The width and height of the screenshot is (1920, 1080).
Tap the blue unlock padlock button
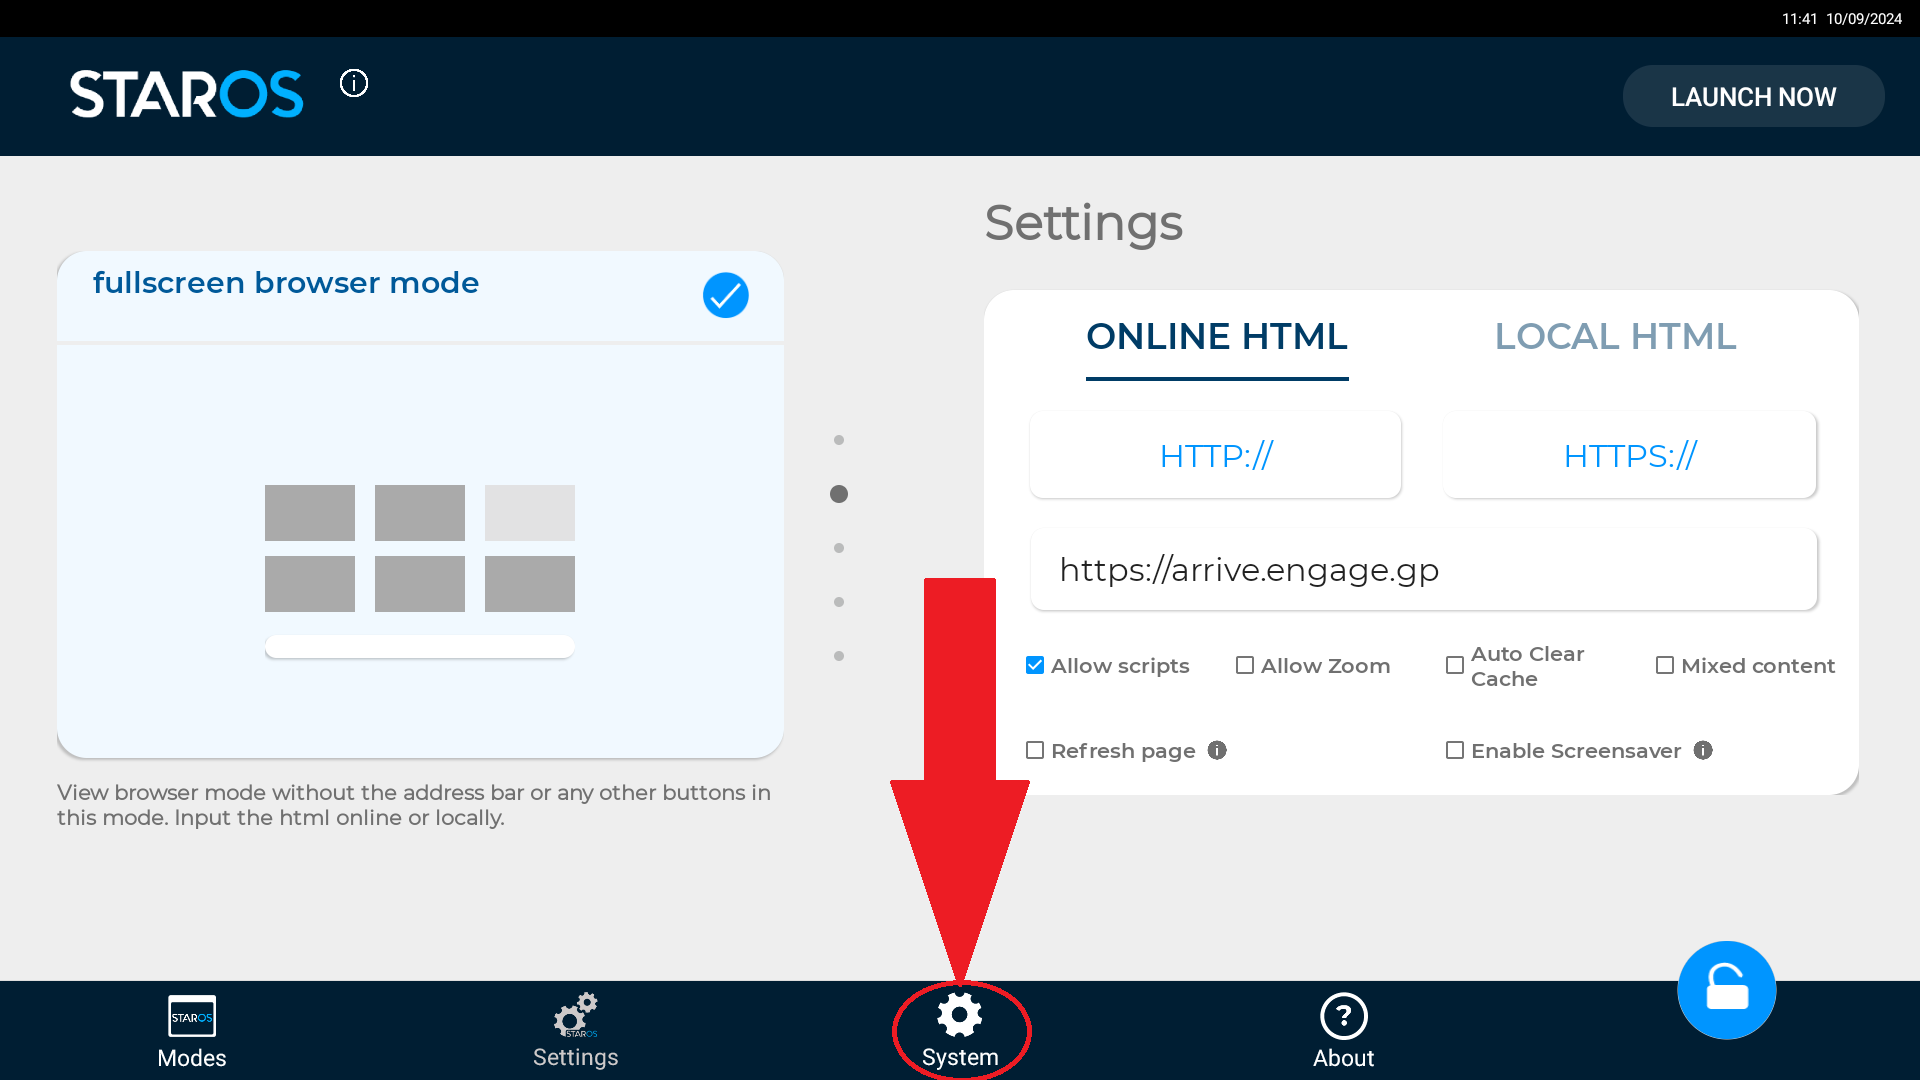tap(1726, 990)
